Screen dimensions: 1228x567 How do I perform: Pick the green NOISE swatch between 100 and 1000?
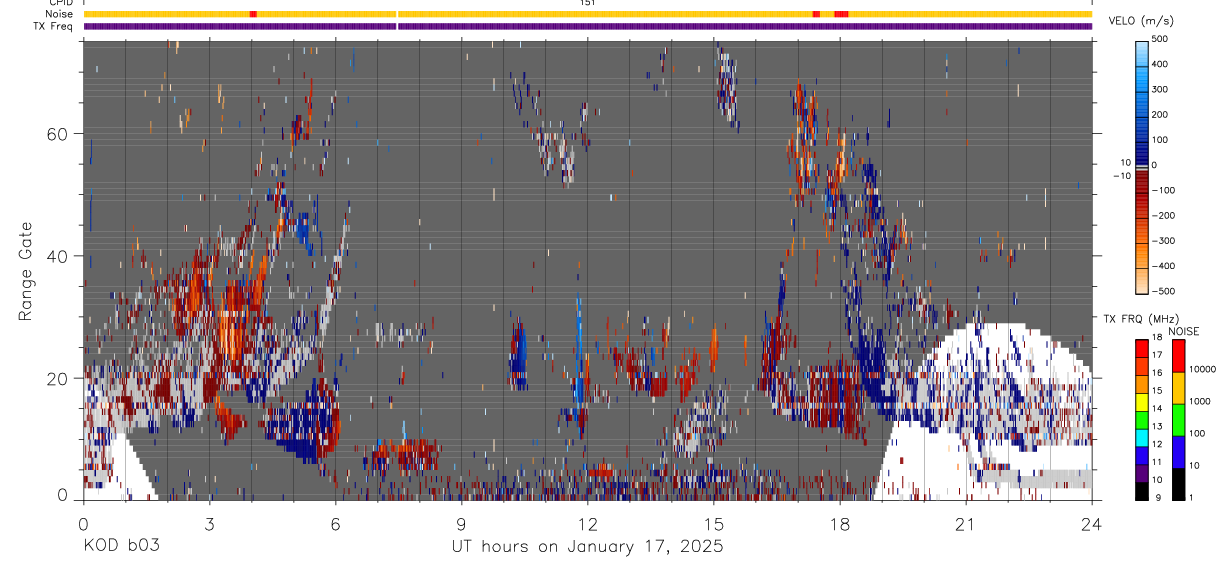tap(1178, 420)
